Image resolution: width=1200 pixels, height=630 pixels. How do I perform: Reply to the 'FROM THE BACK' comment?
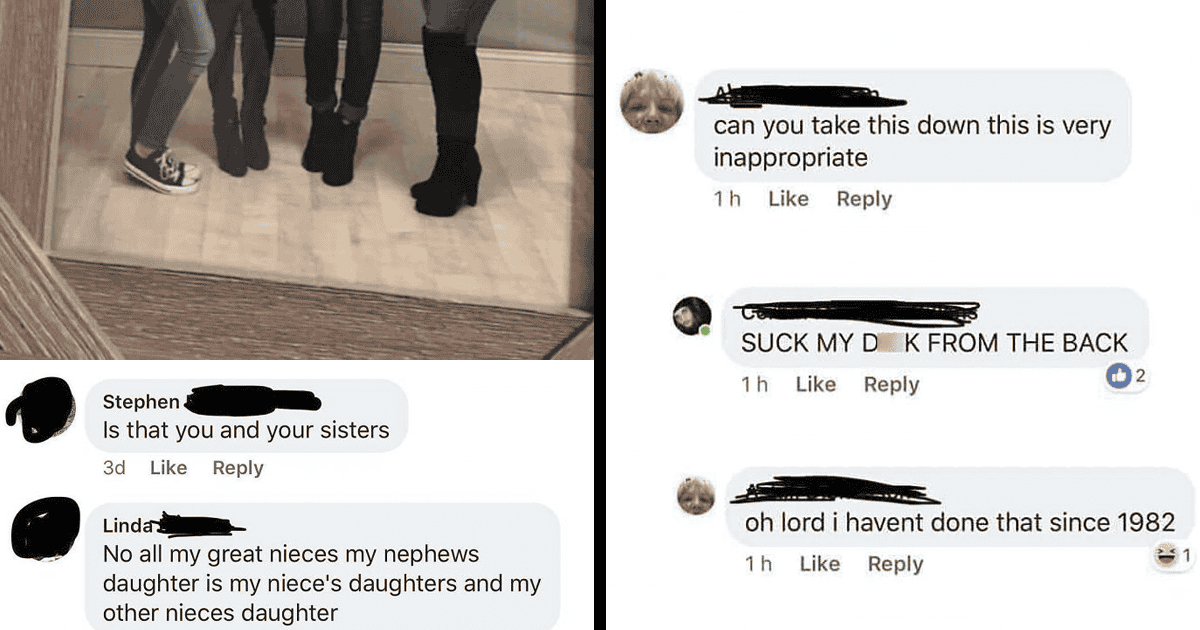click(x=891, y=384)
